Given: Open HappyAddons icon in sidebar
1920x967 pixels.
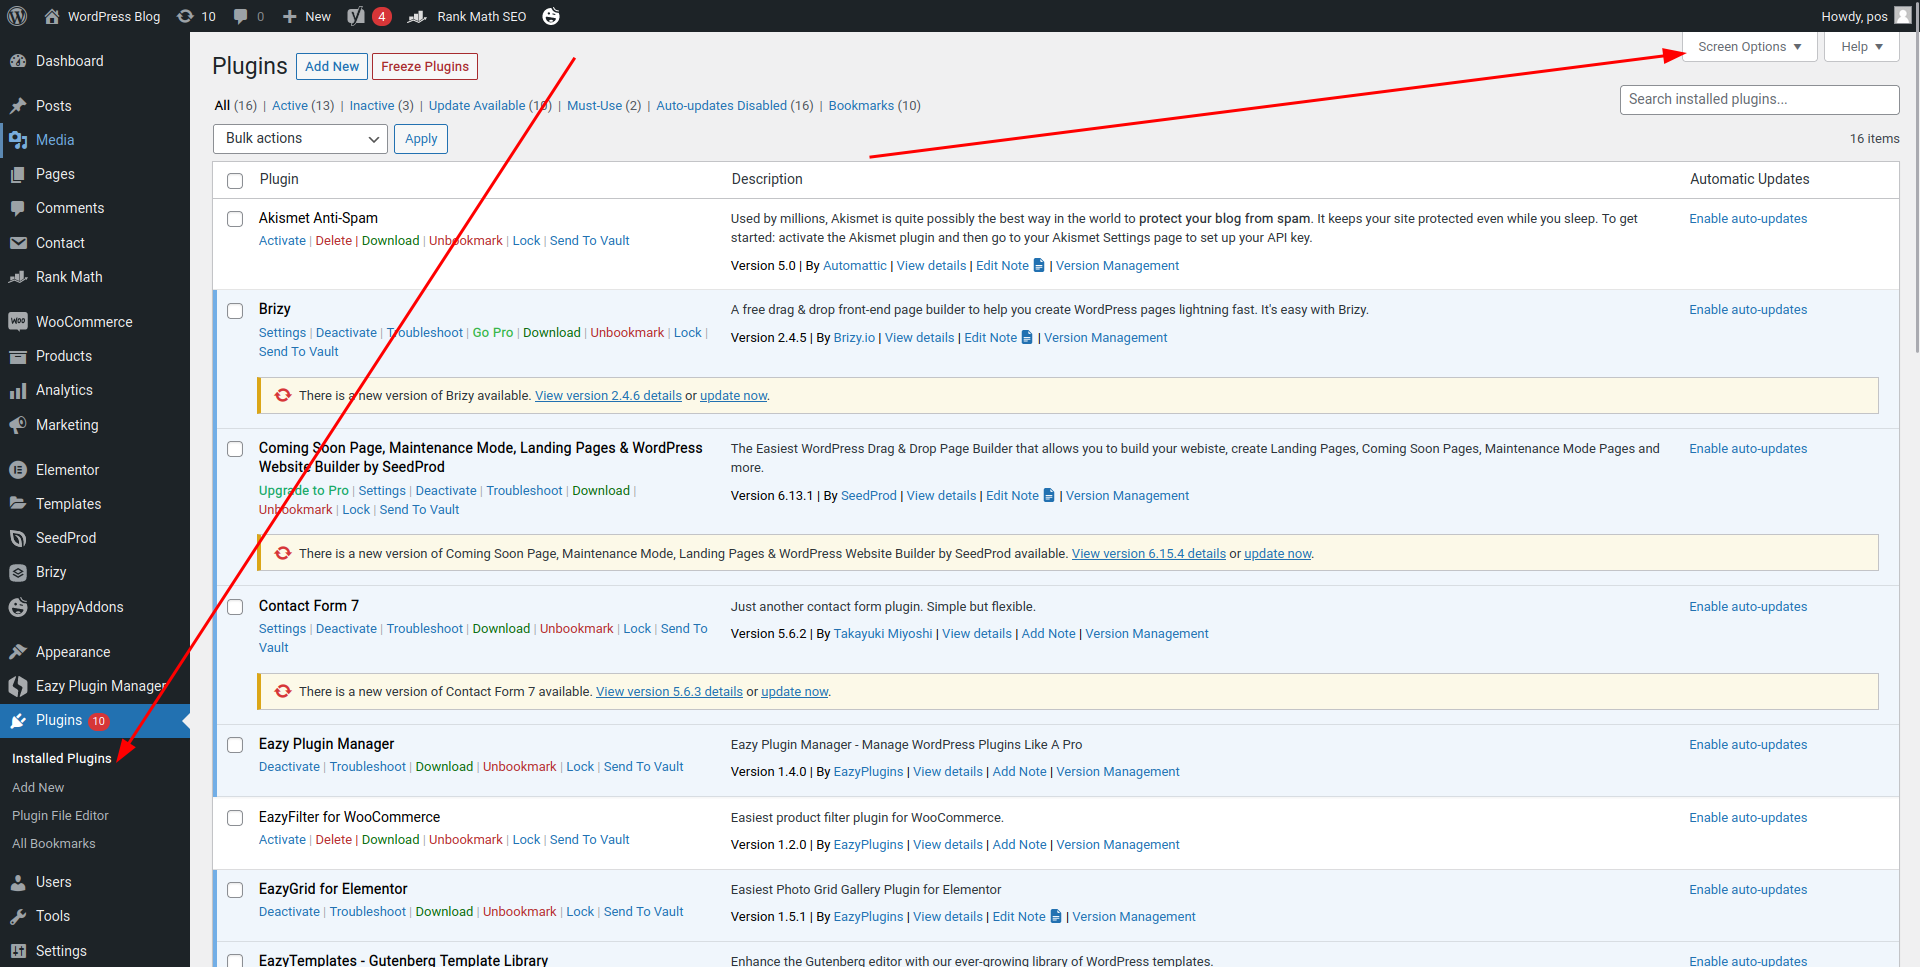Looking at the screenshot, I should click(18, 607).
